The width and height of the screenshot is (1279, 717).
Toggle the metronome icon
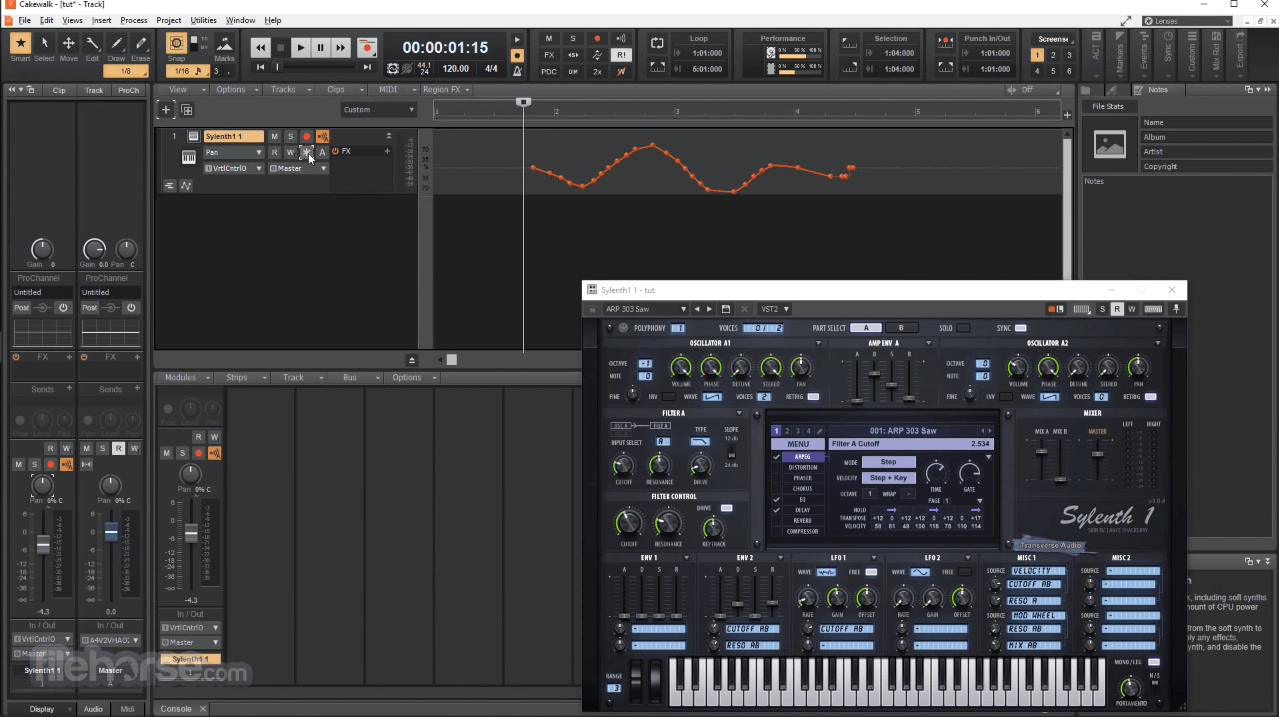point(517,71)
